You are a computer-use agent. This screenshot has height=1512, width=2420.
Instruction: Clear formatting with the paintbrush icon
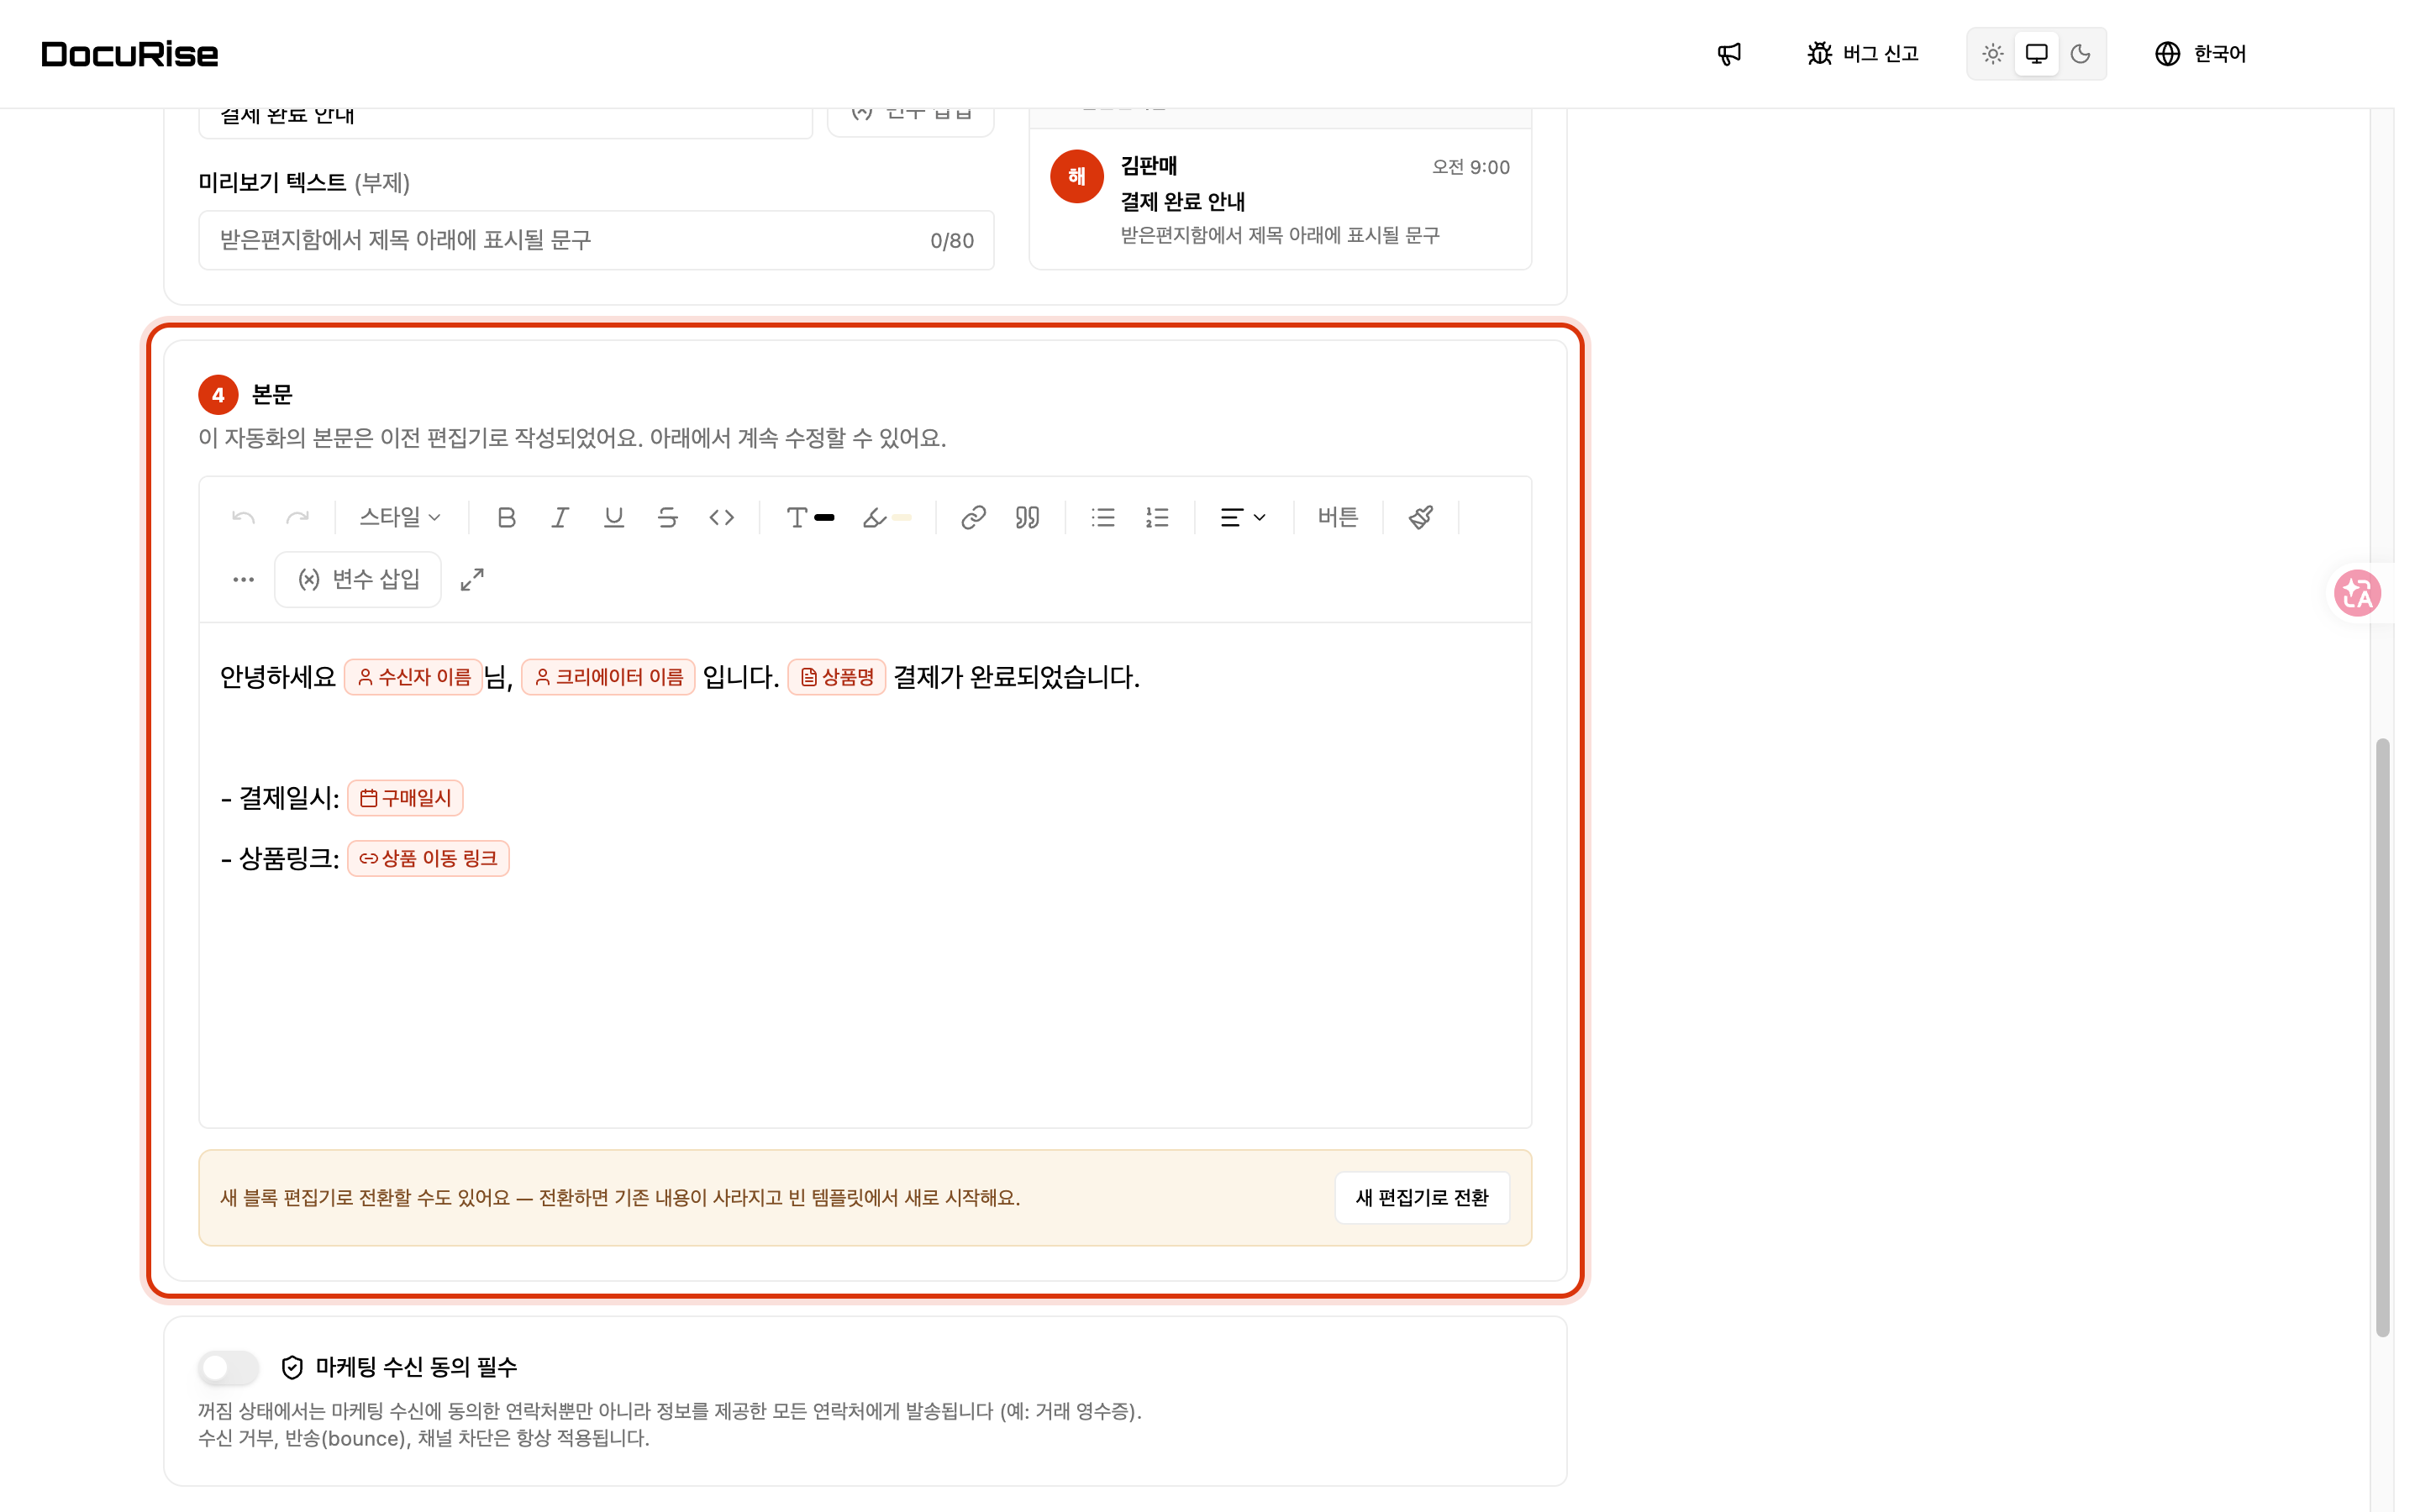pyautogui.click(x=1421, y=517)
